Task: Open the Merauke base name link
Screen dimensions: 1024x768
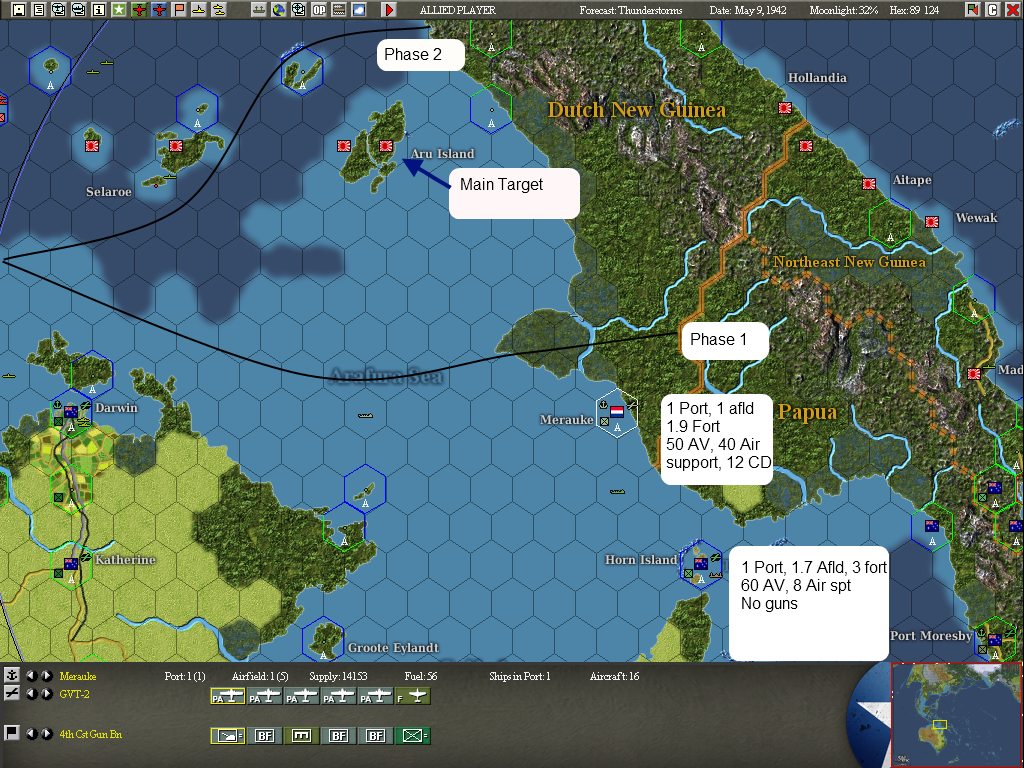Action: click(78, 676)
